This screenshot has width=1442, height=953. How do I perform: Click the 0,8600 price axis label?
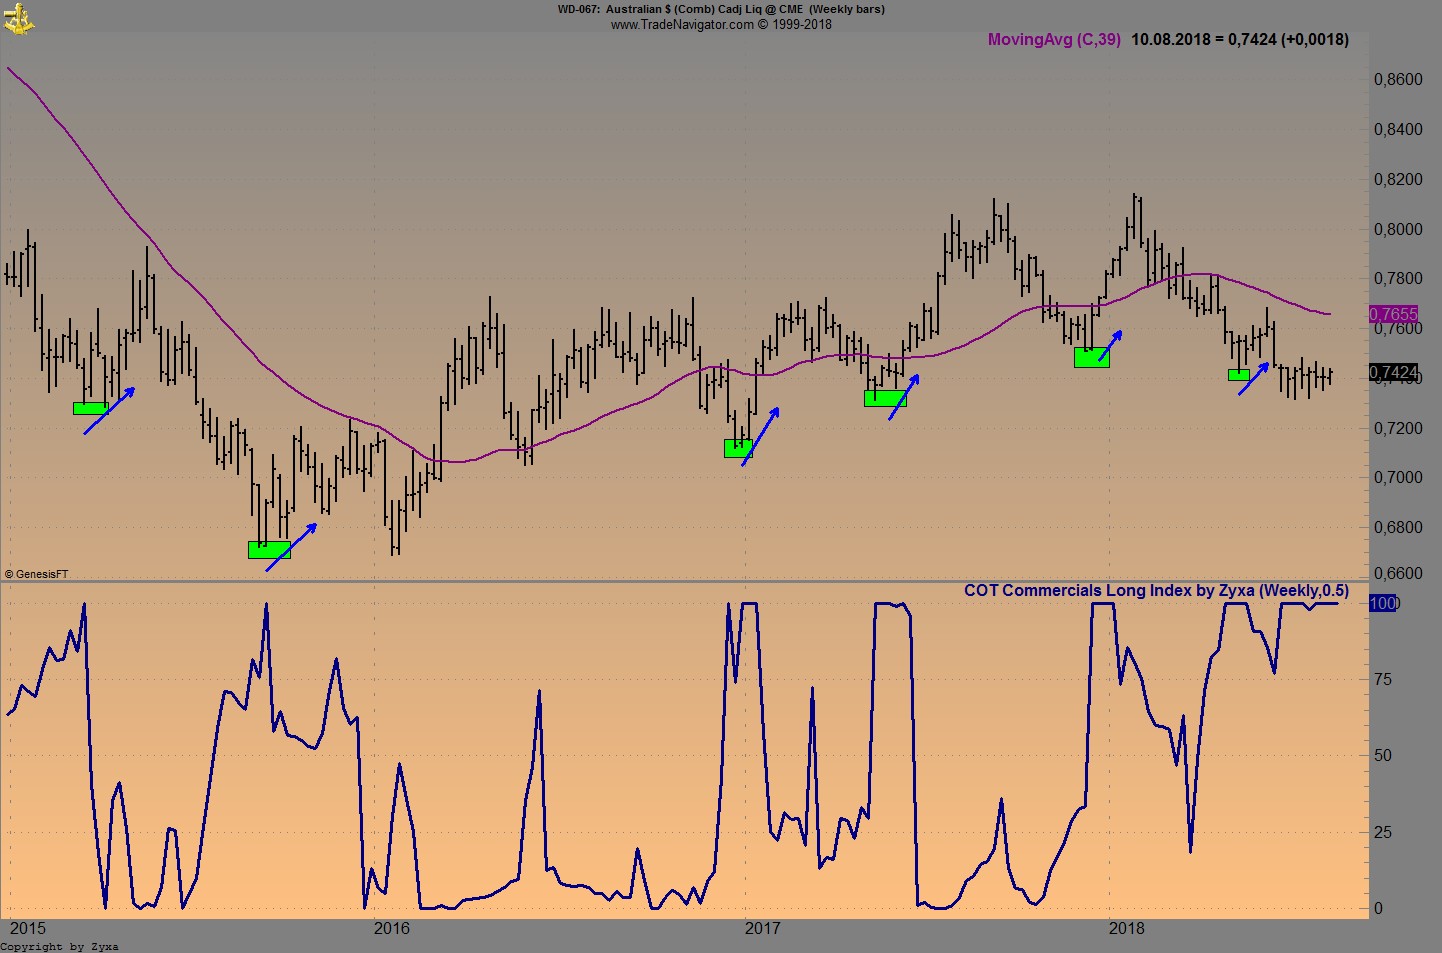(x=1398, y=80)
